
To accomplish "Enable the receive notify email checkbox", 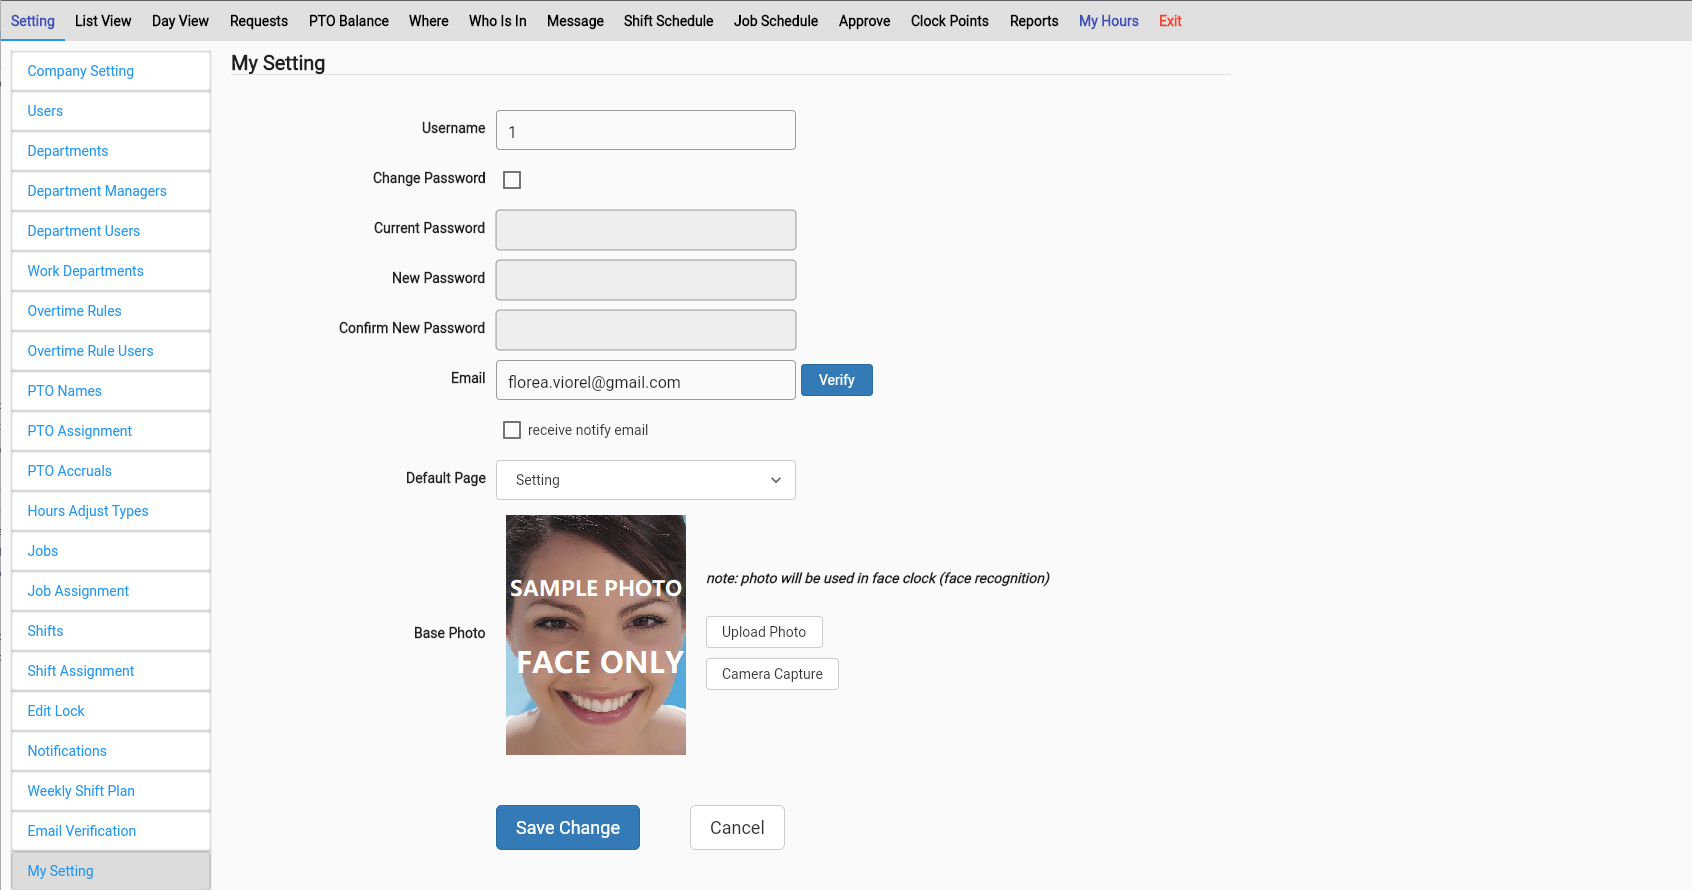I will 512,430.
